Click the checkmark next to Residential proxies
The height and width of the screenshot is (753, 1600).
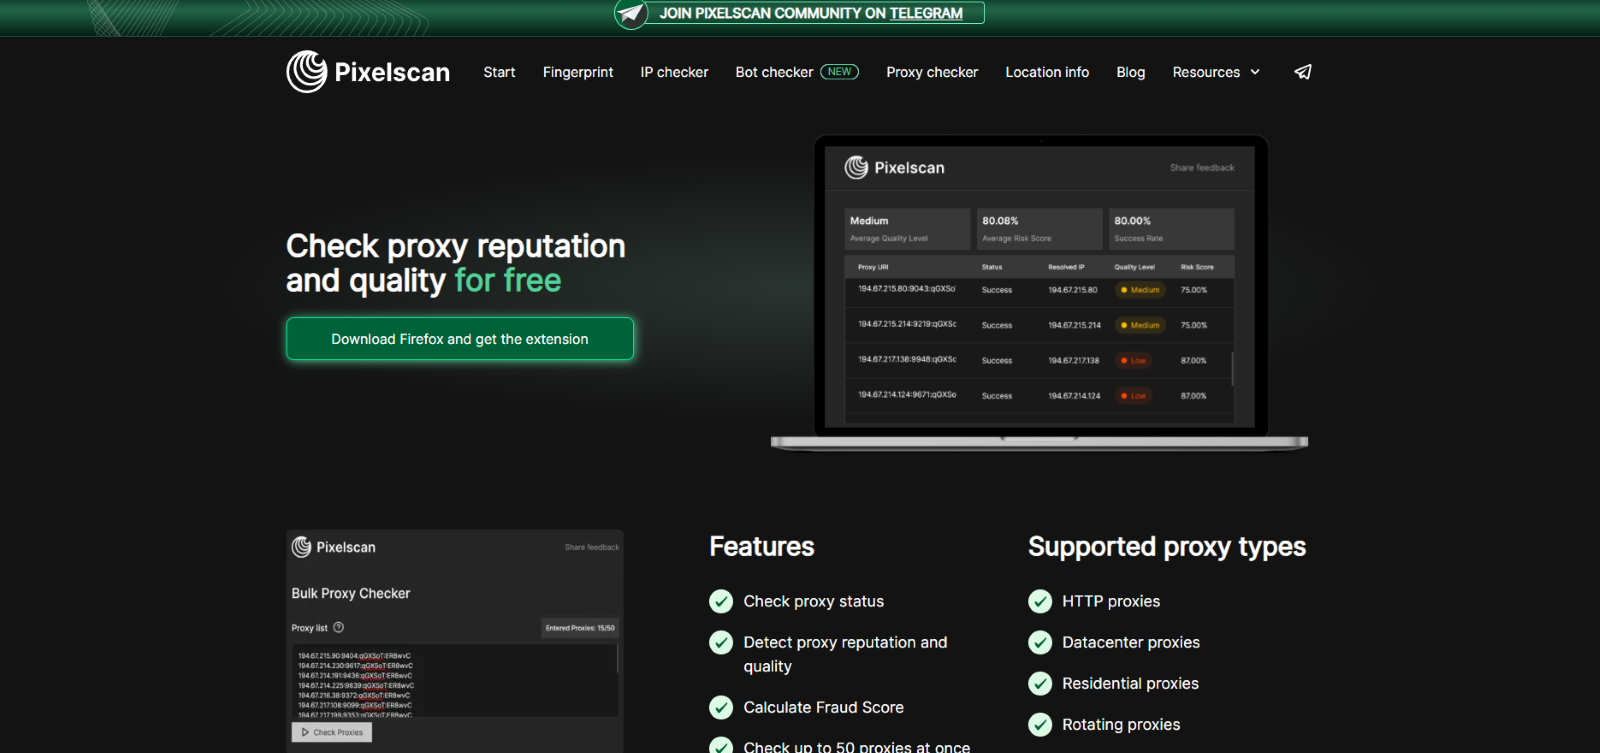point(1040,683)
